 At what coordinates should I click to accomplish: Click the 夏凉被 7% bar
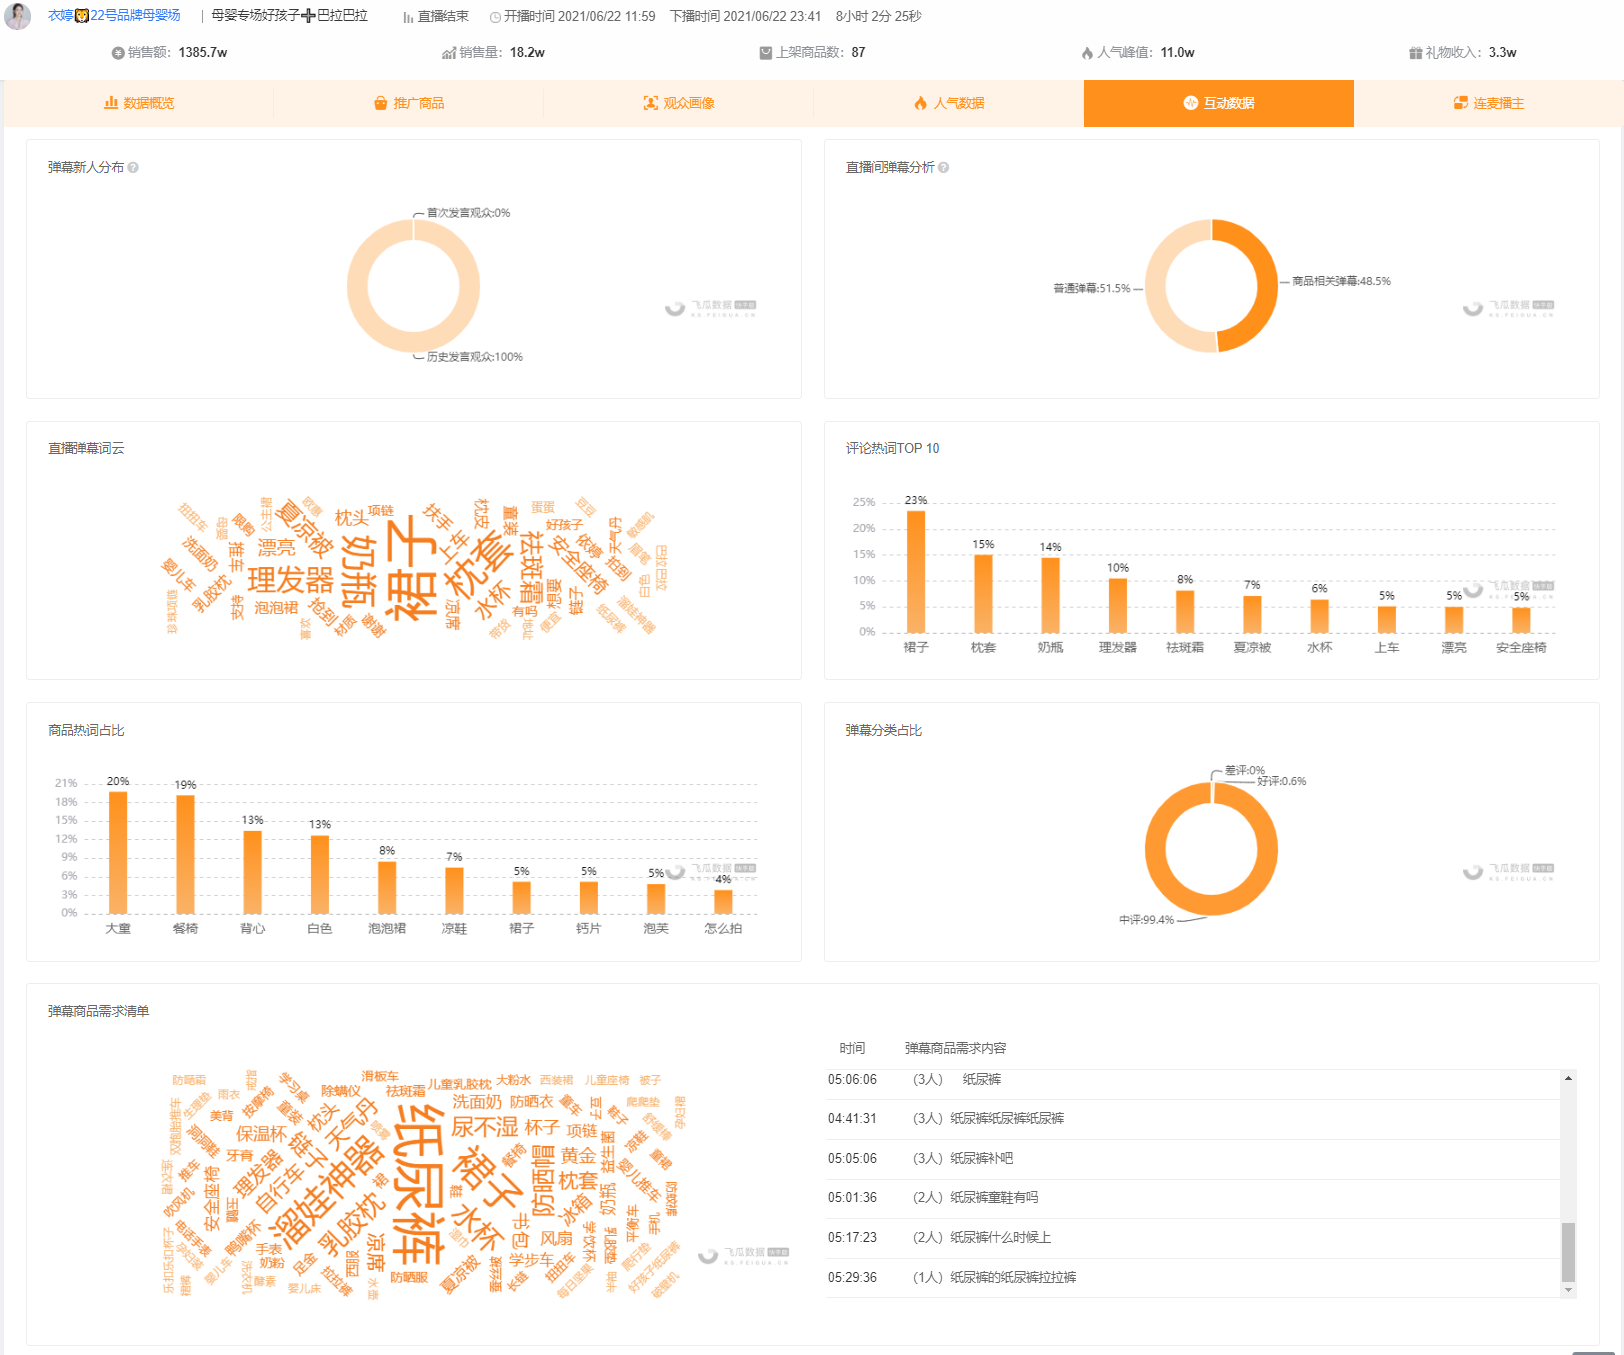1252,614
